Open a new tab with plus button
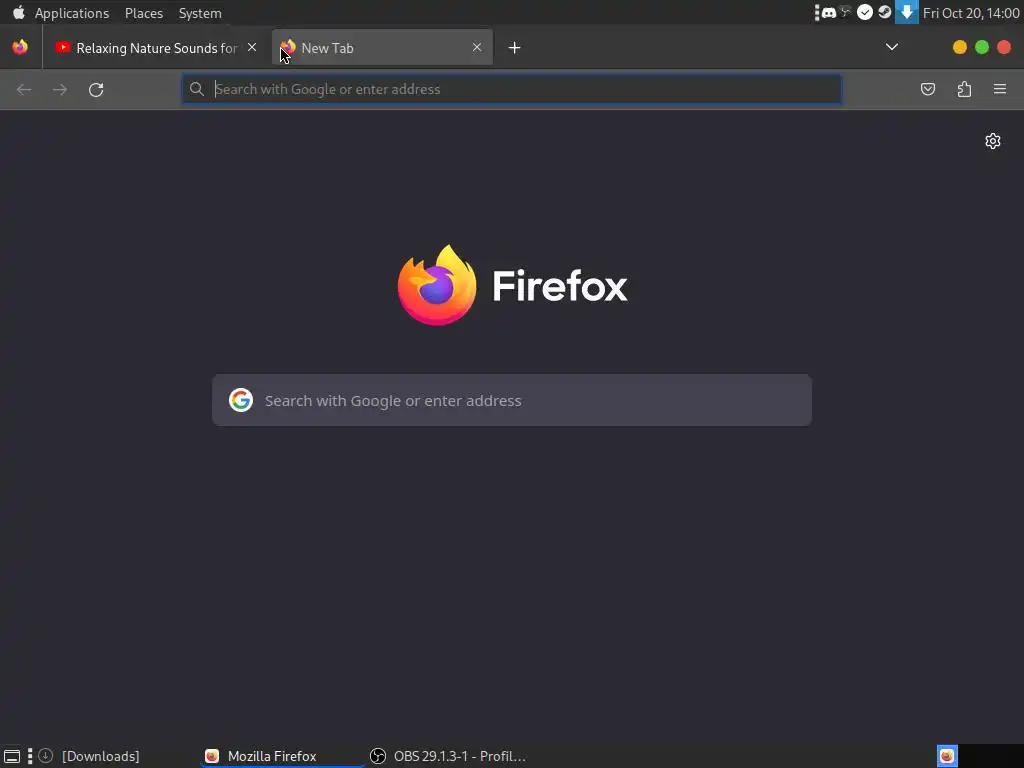 click(x=515, y=48)
